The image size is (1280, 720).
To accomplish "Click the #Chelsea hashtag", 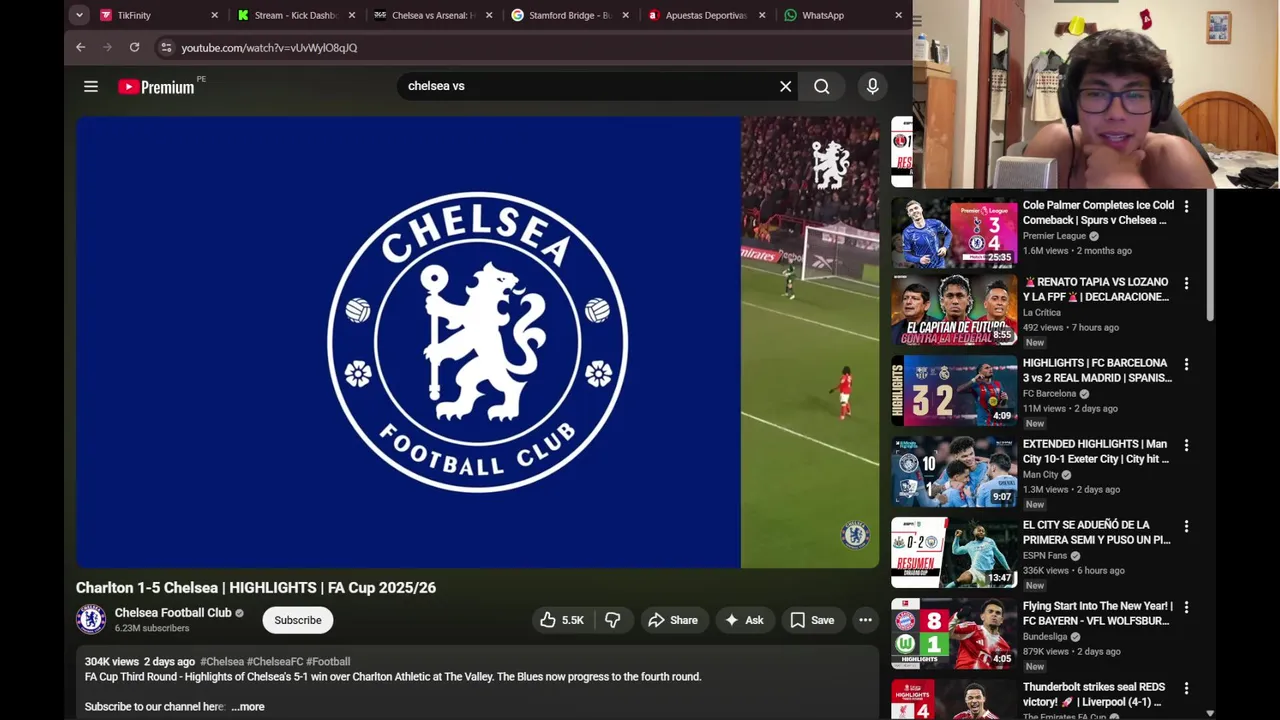I will point(222,662).
